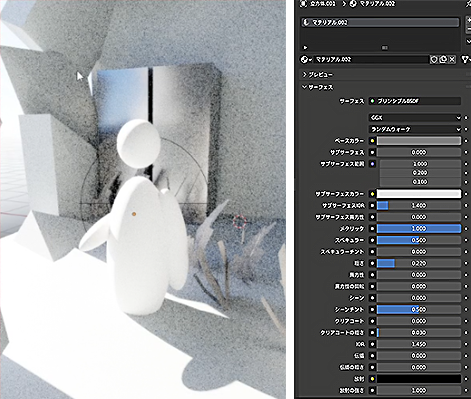Click the 伝播 0.000 slider
The width and height of the screenshot is (471, 399).
pyautogui.click(x=419, y=356)
